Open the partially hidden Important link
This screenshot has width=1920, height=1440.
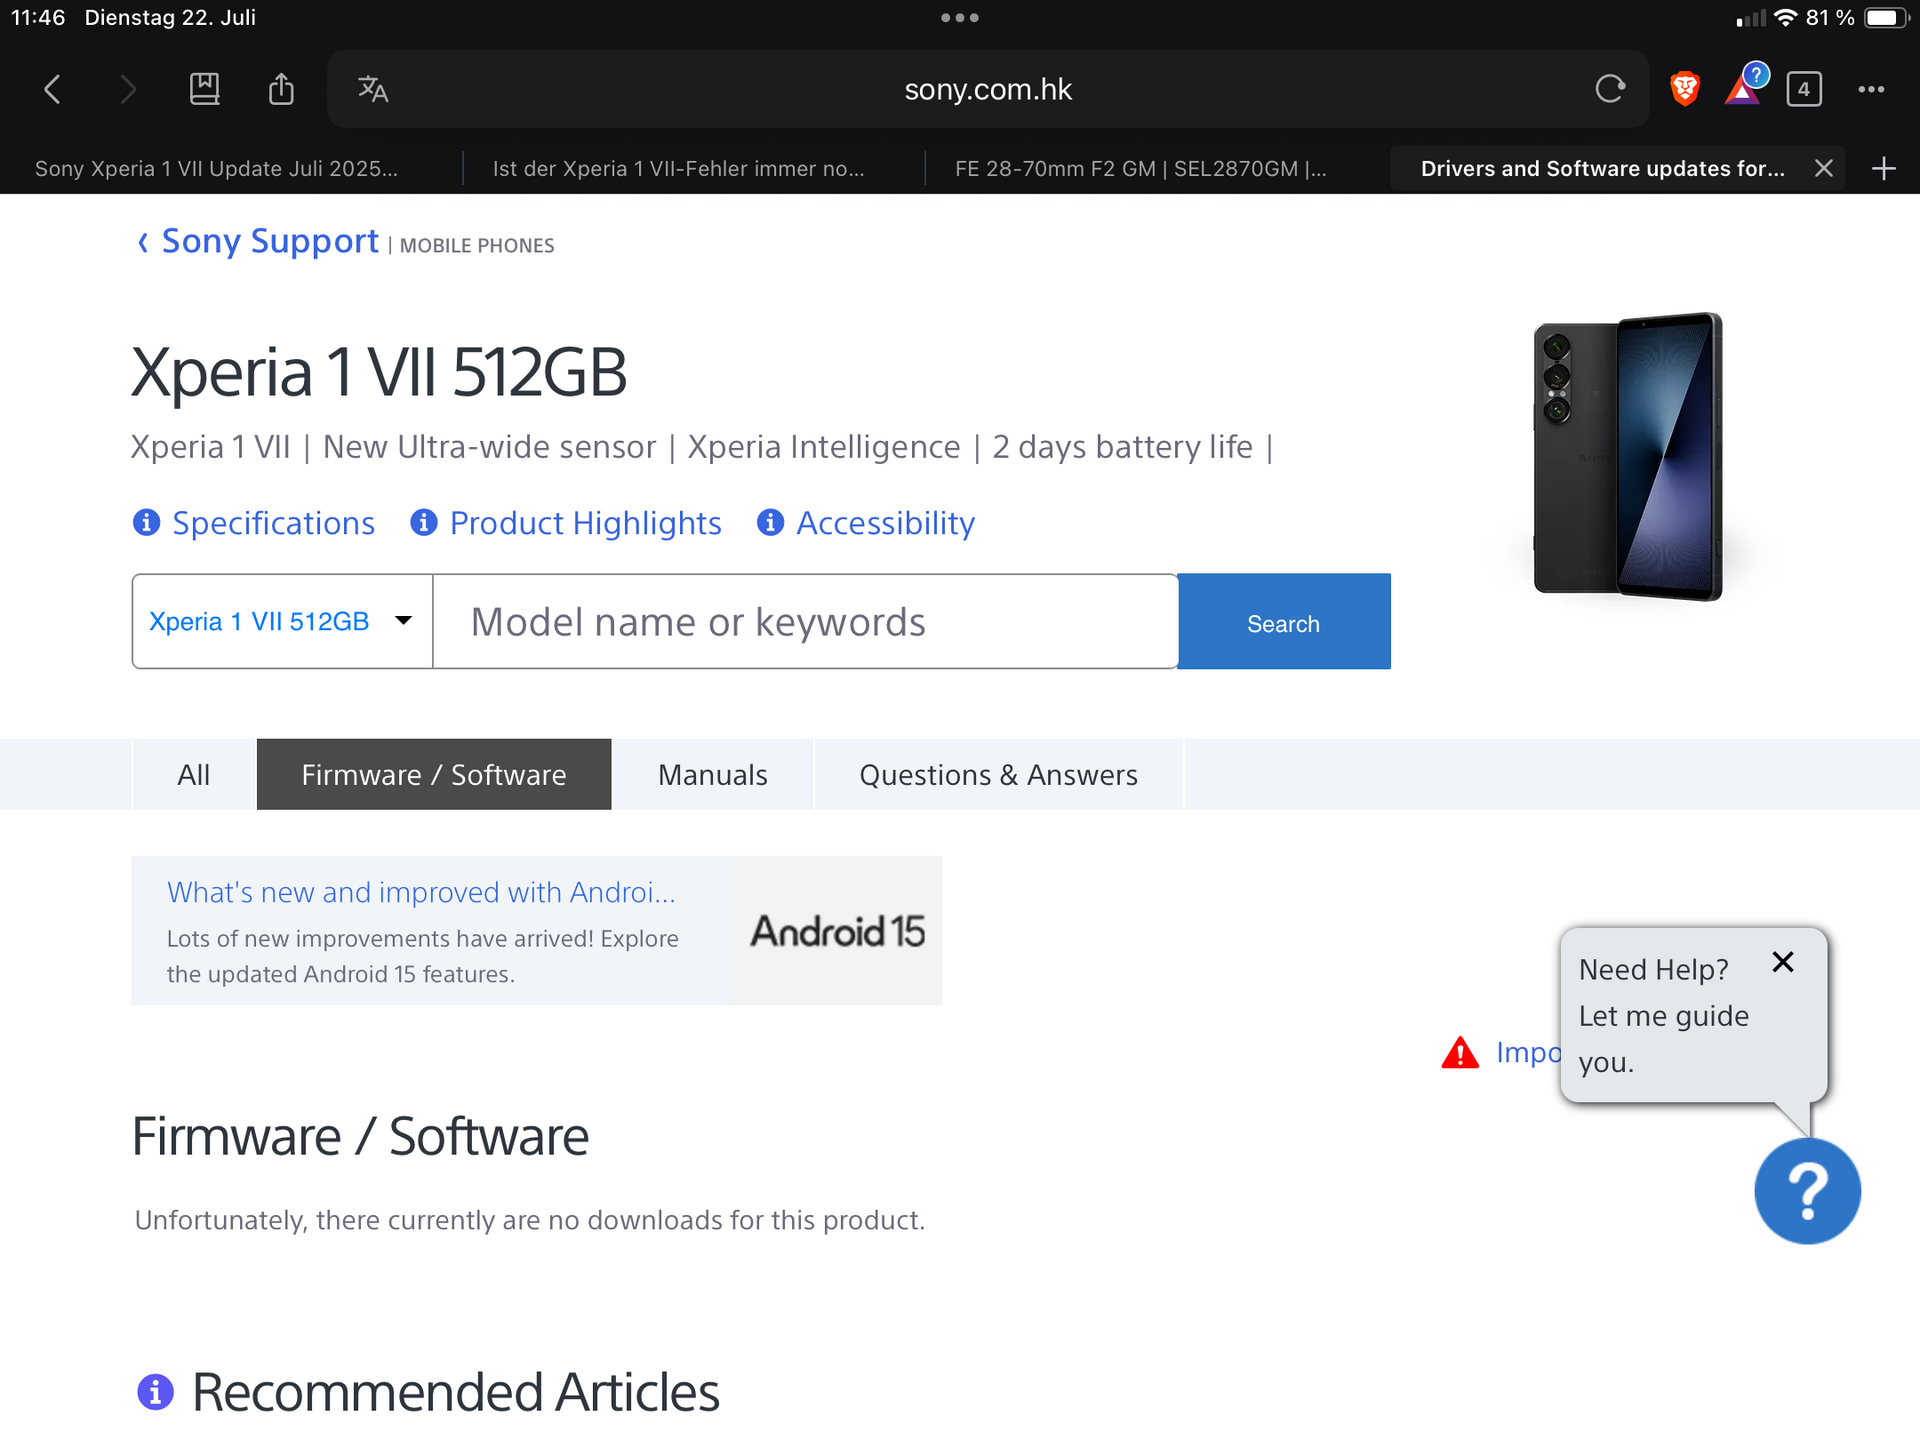(1528, 1052)
